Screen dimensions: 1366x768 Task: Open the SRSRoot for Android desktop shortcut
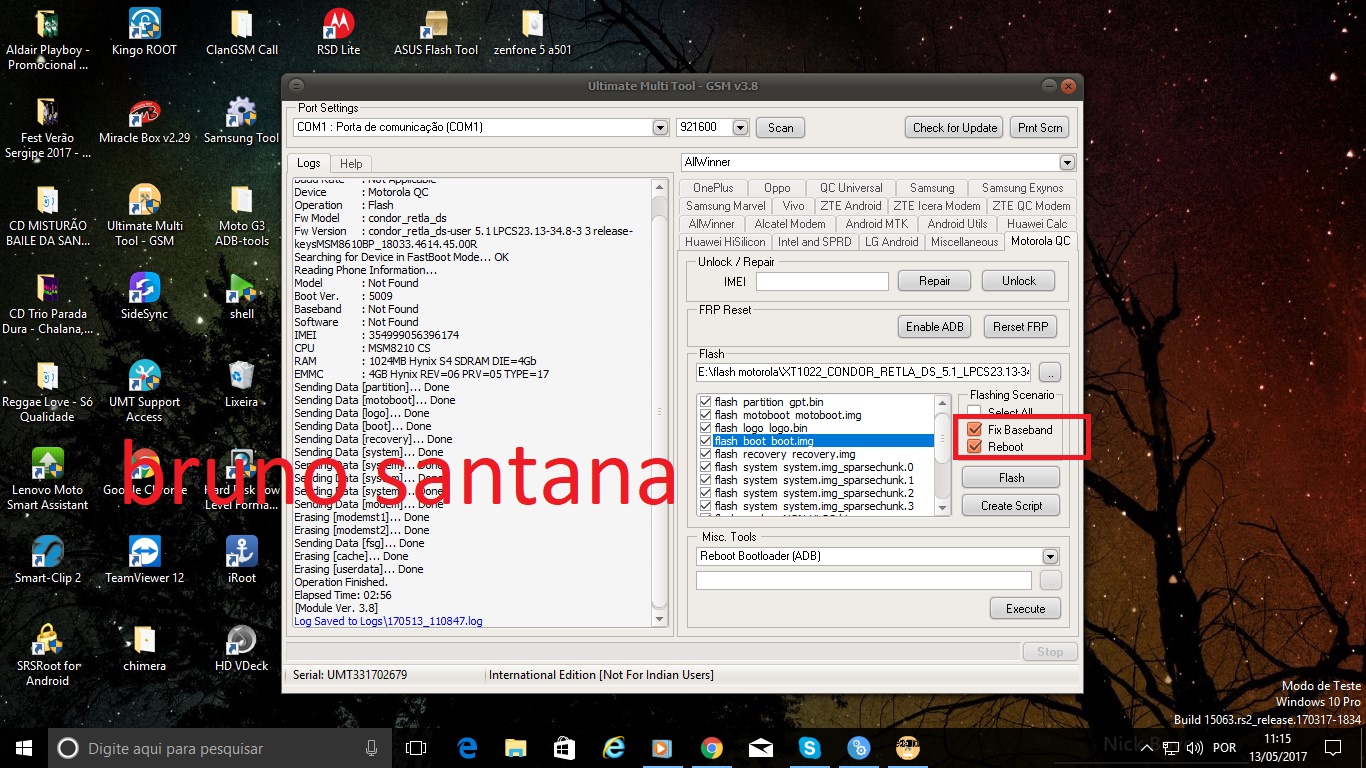(x=48, y=656)
